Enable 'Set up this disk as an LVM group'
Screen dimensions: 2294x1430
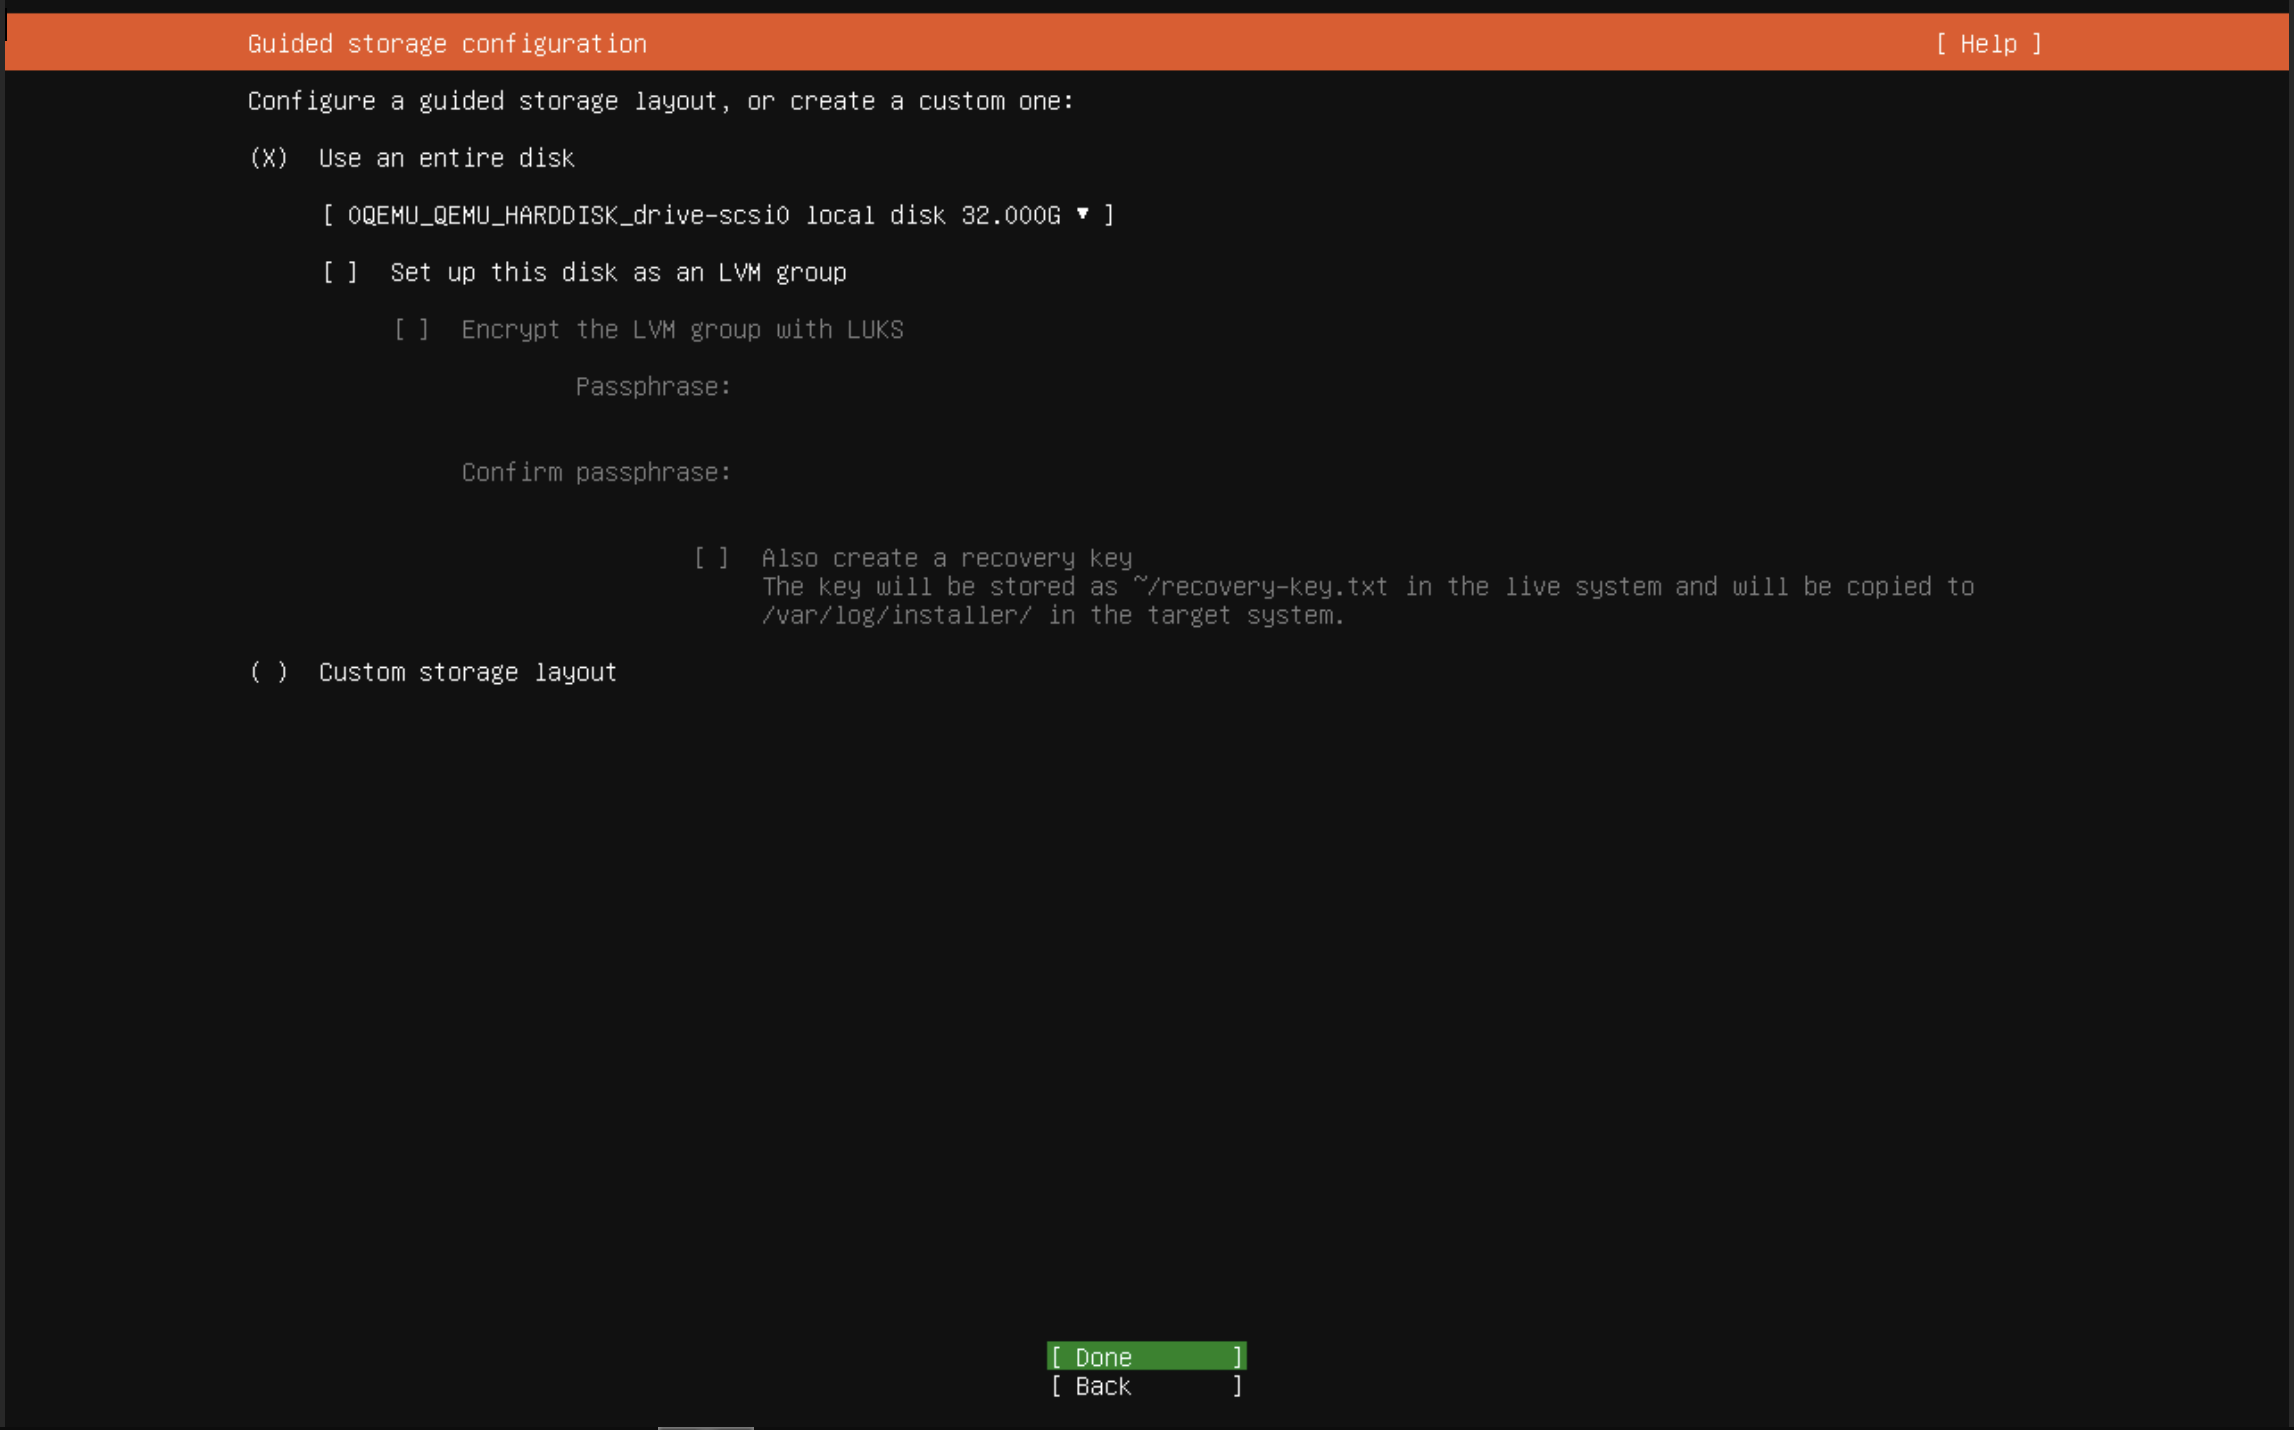pos(339,271)
